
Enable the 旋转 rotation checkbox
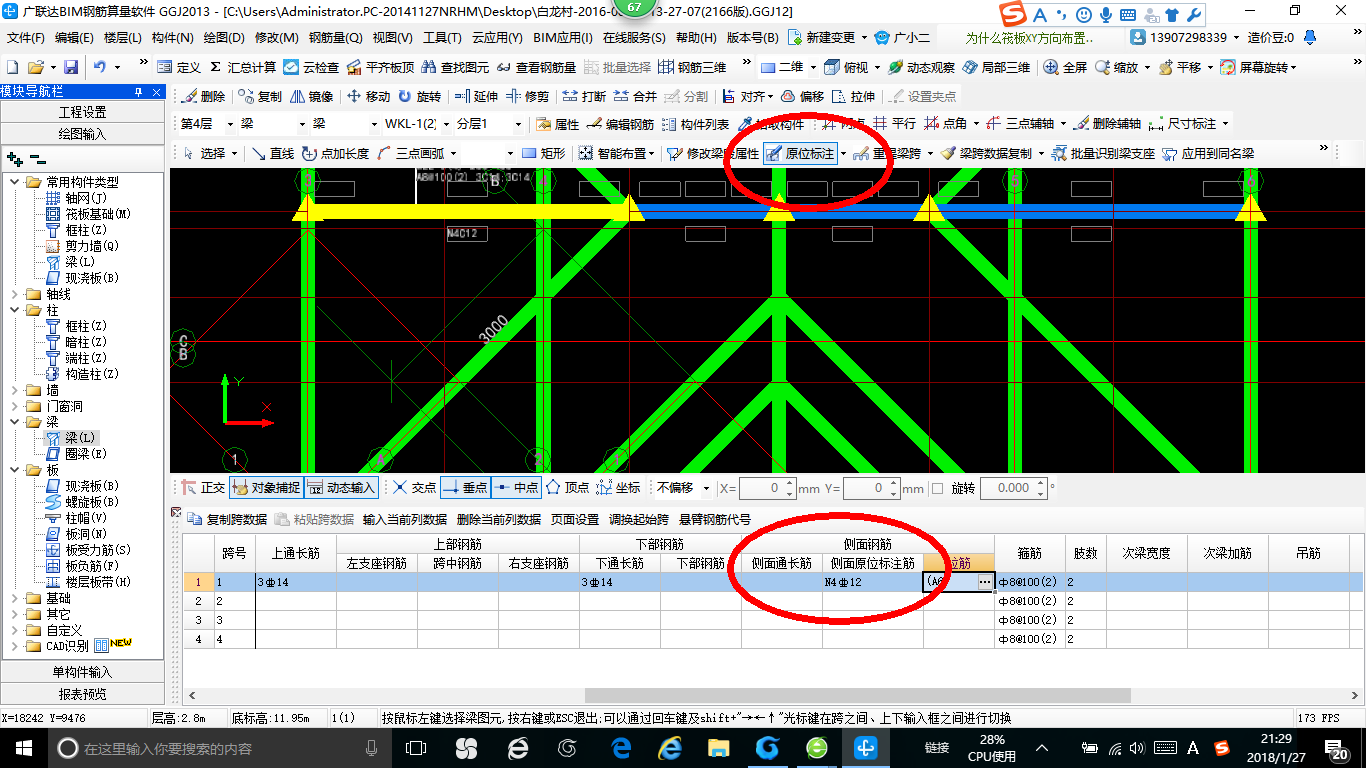(x=937, y=489)
